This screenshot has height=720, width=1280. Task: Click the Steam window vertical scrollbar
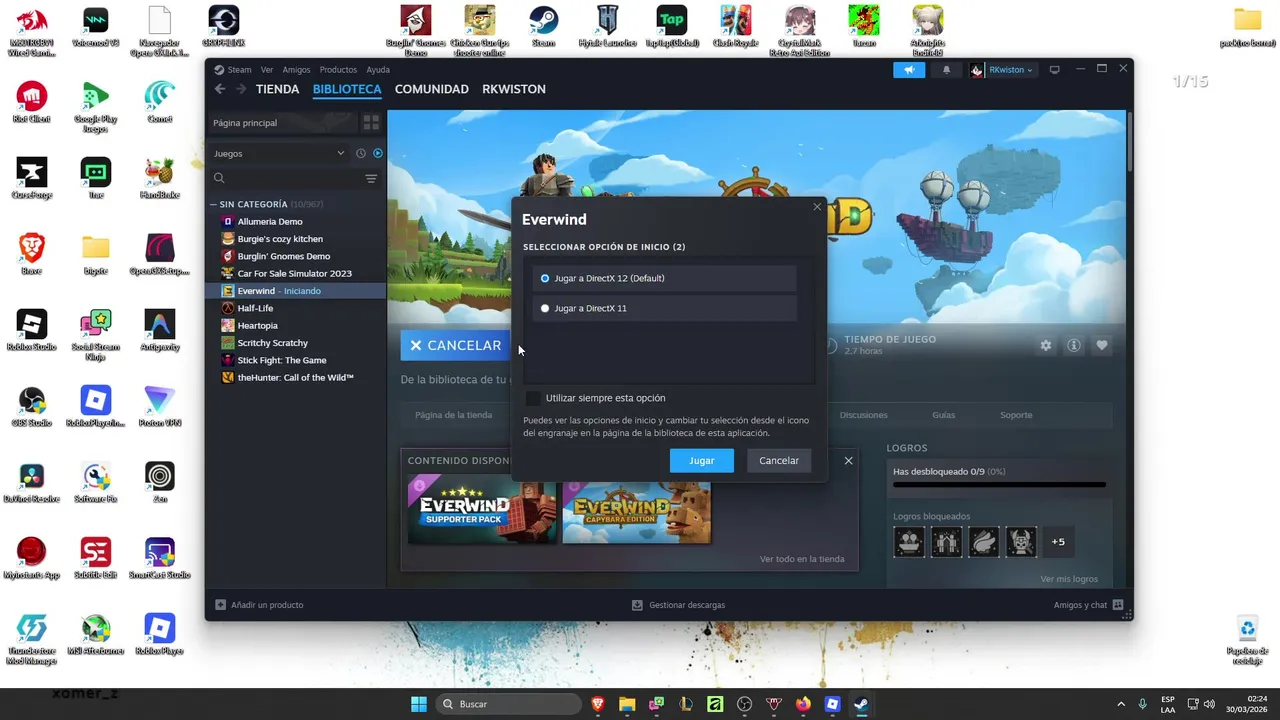click(x=1129, y=142)
